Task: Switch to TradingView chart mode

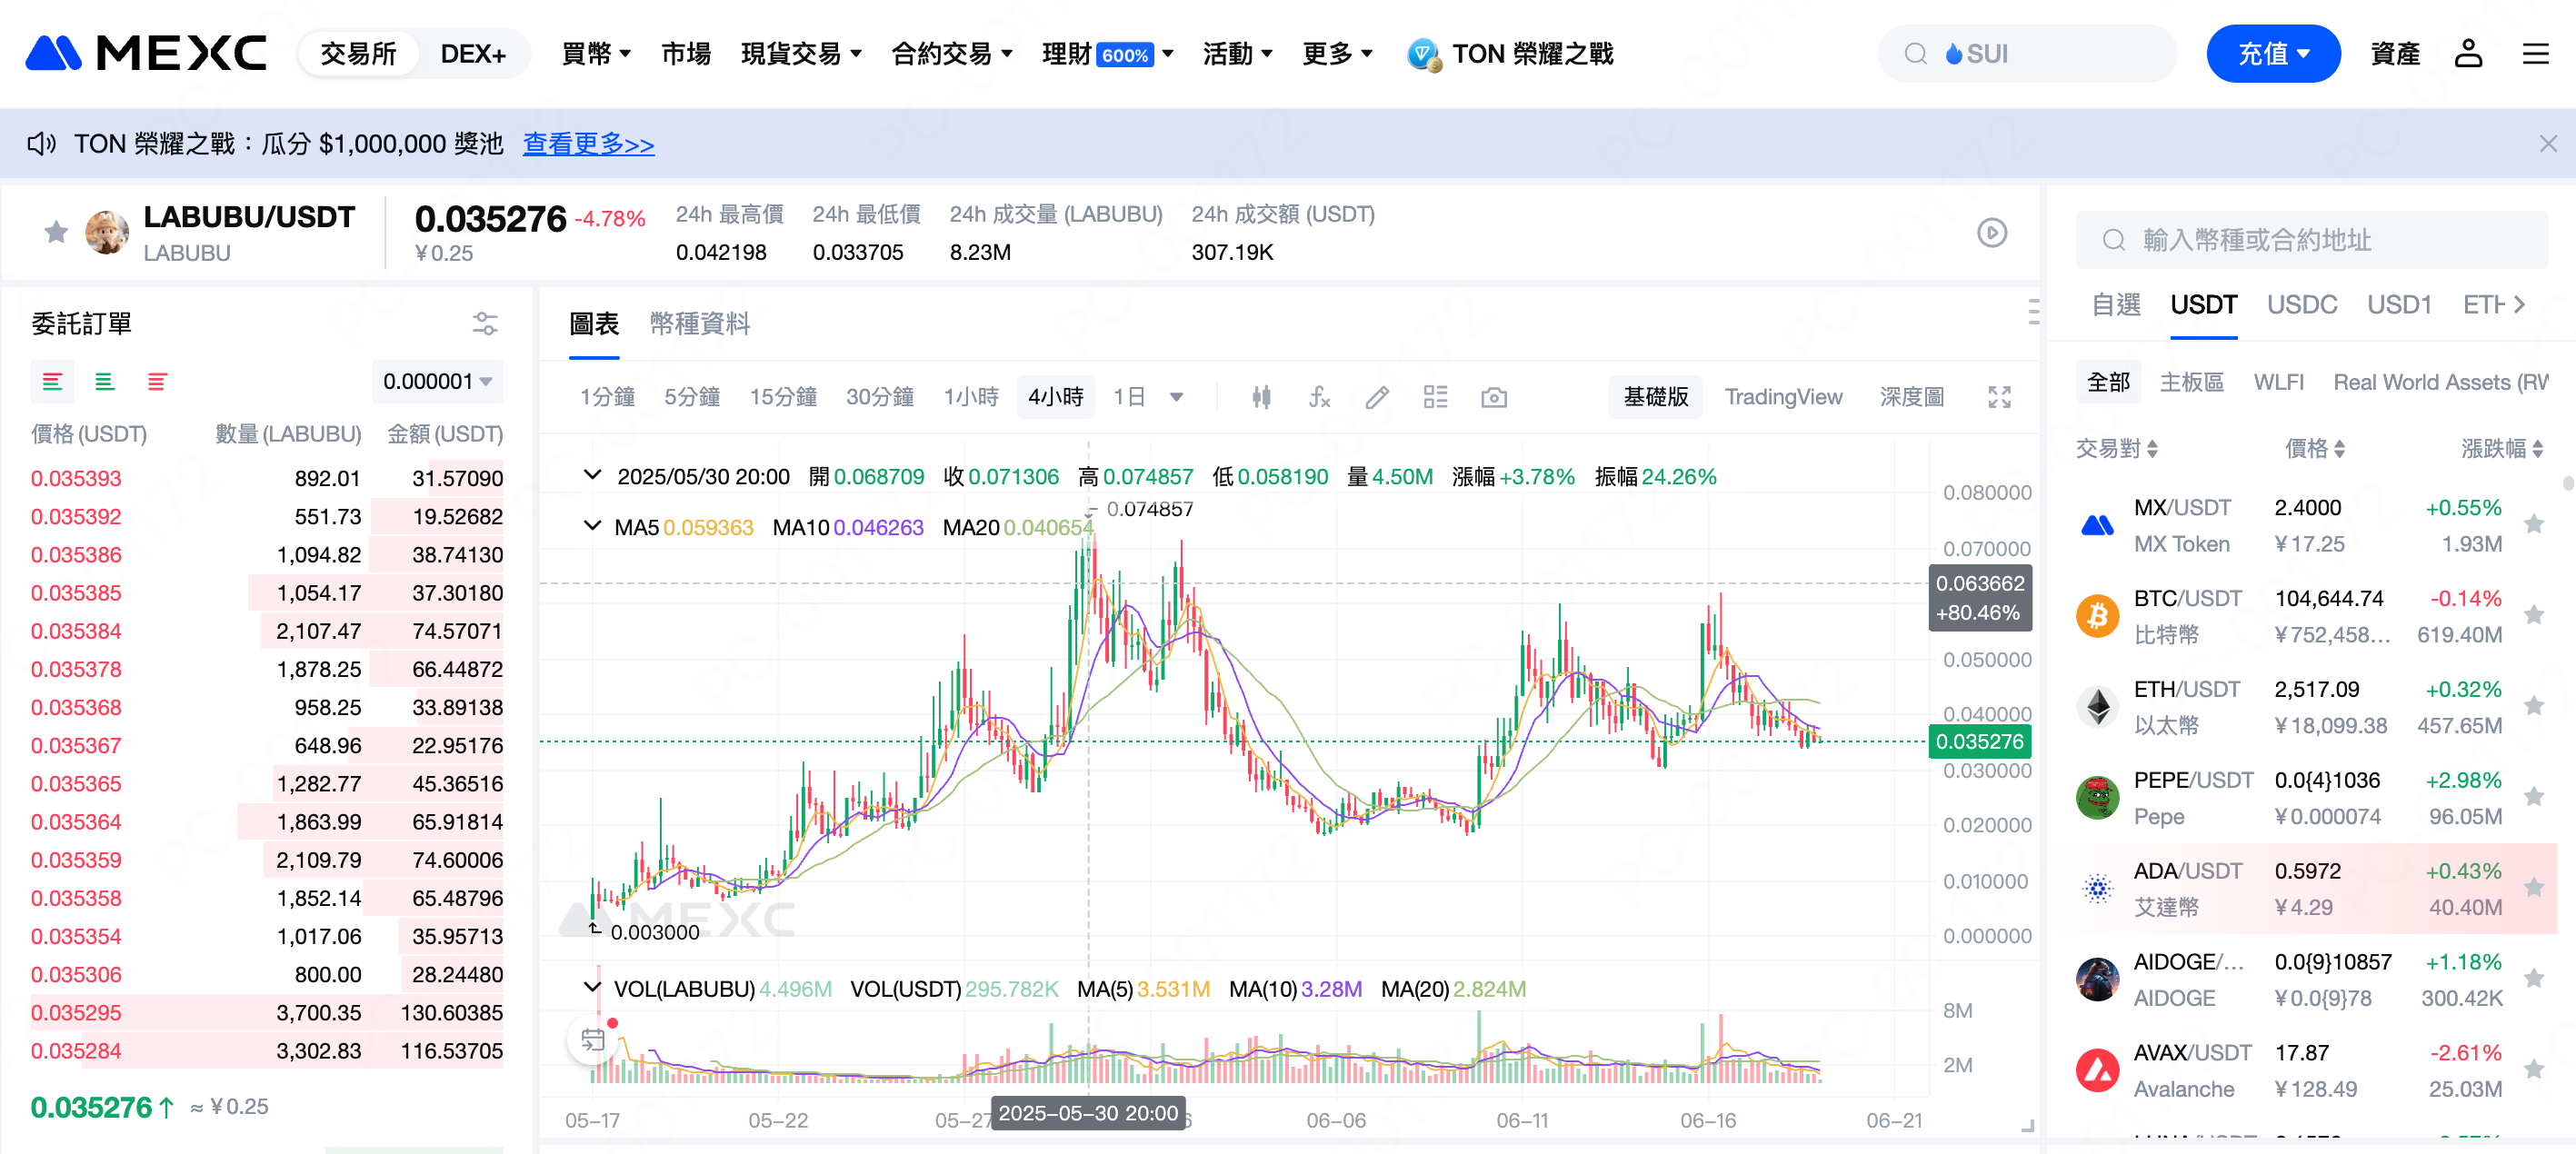Action: (x=1783, y=397)
